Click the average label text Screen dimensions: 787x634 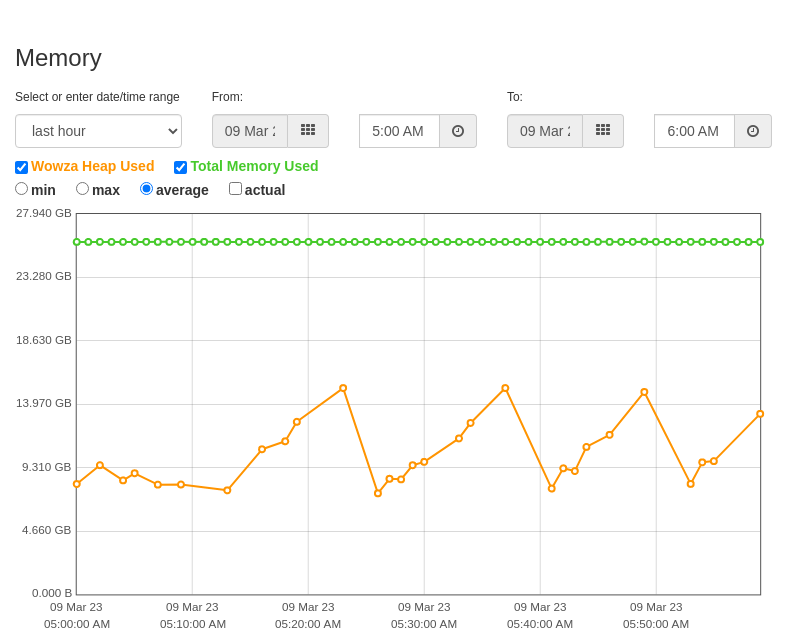182,190
